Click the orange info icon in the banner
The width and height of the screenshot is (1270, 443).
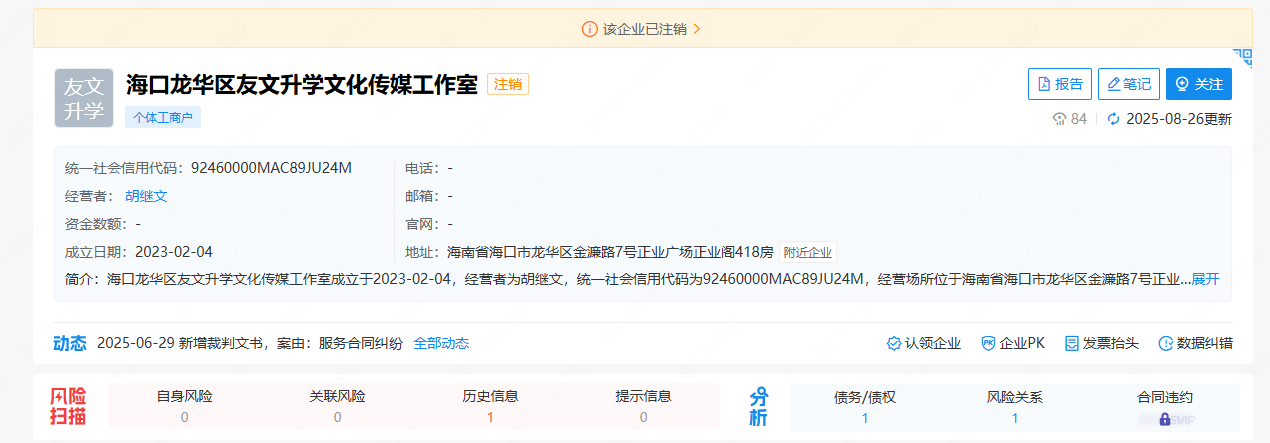click(590, 29)
